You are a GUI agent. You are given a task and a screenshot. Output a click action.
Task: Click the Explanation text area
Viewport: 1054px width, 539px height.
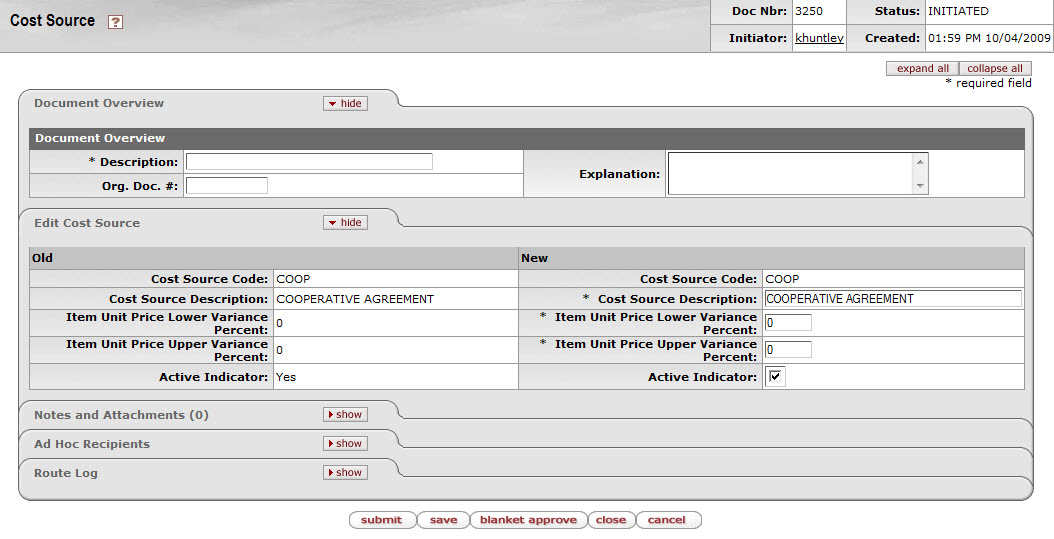(x=790, y=173)
